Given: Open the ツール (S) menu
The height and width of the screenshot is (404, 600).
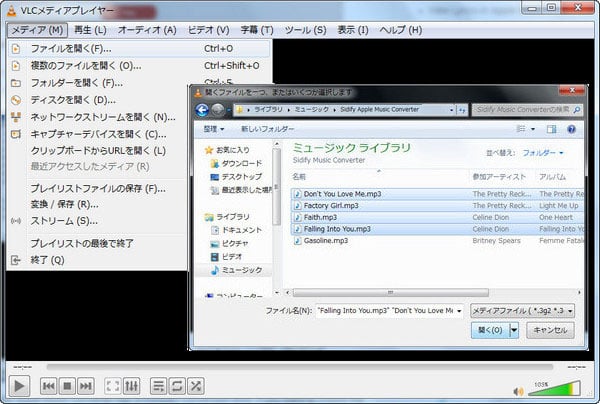Looking at the screenshot, I should click(x=305, y=30).
